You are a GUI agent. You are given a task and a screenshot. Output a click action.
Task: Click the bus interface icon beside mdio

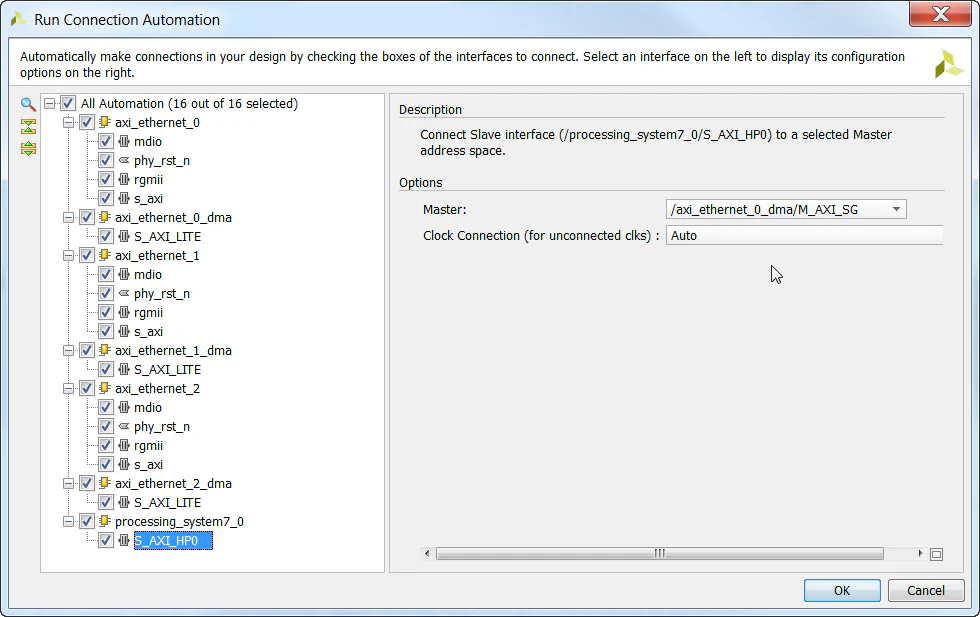(x=126, y=141)
